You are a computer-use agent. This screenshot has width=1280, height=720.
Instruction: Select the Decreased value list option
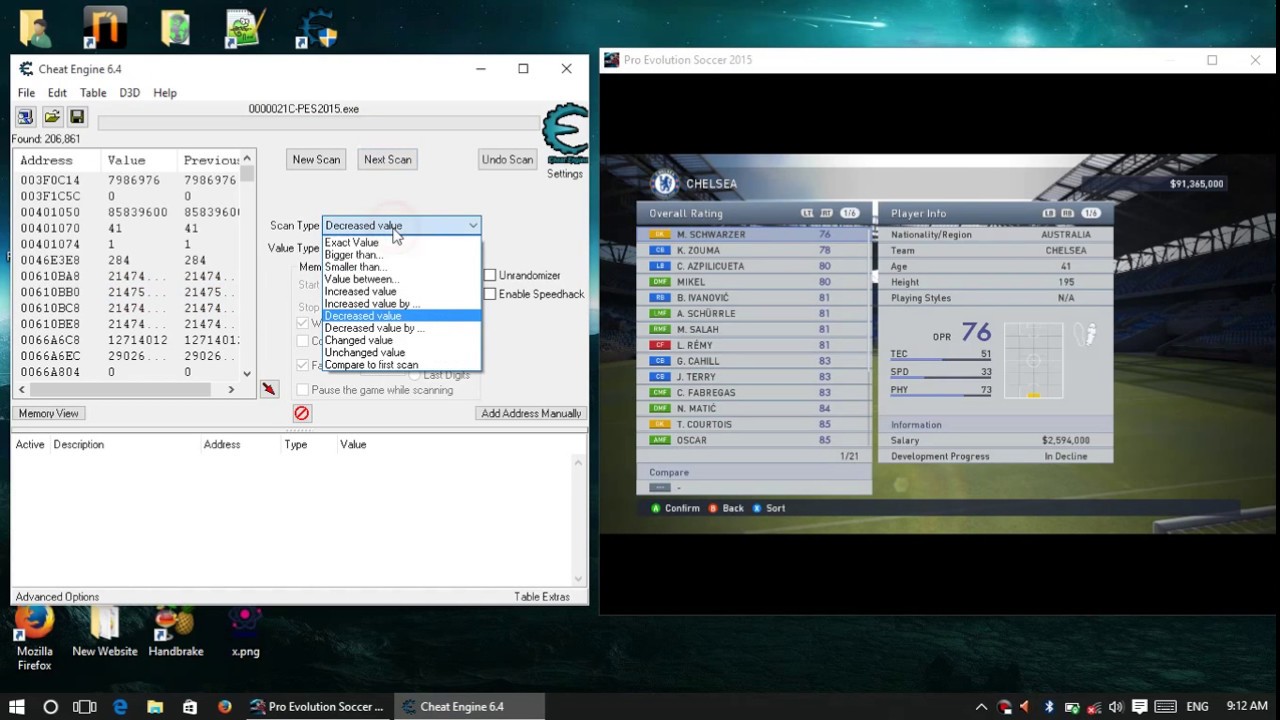tap(401, 316)
